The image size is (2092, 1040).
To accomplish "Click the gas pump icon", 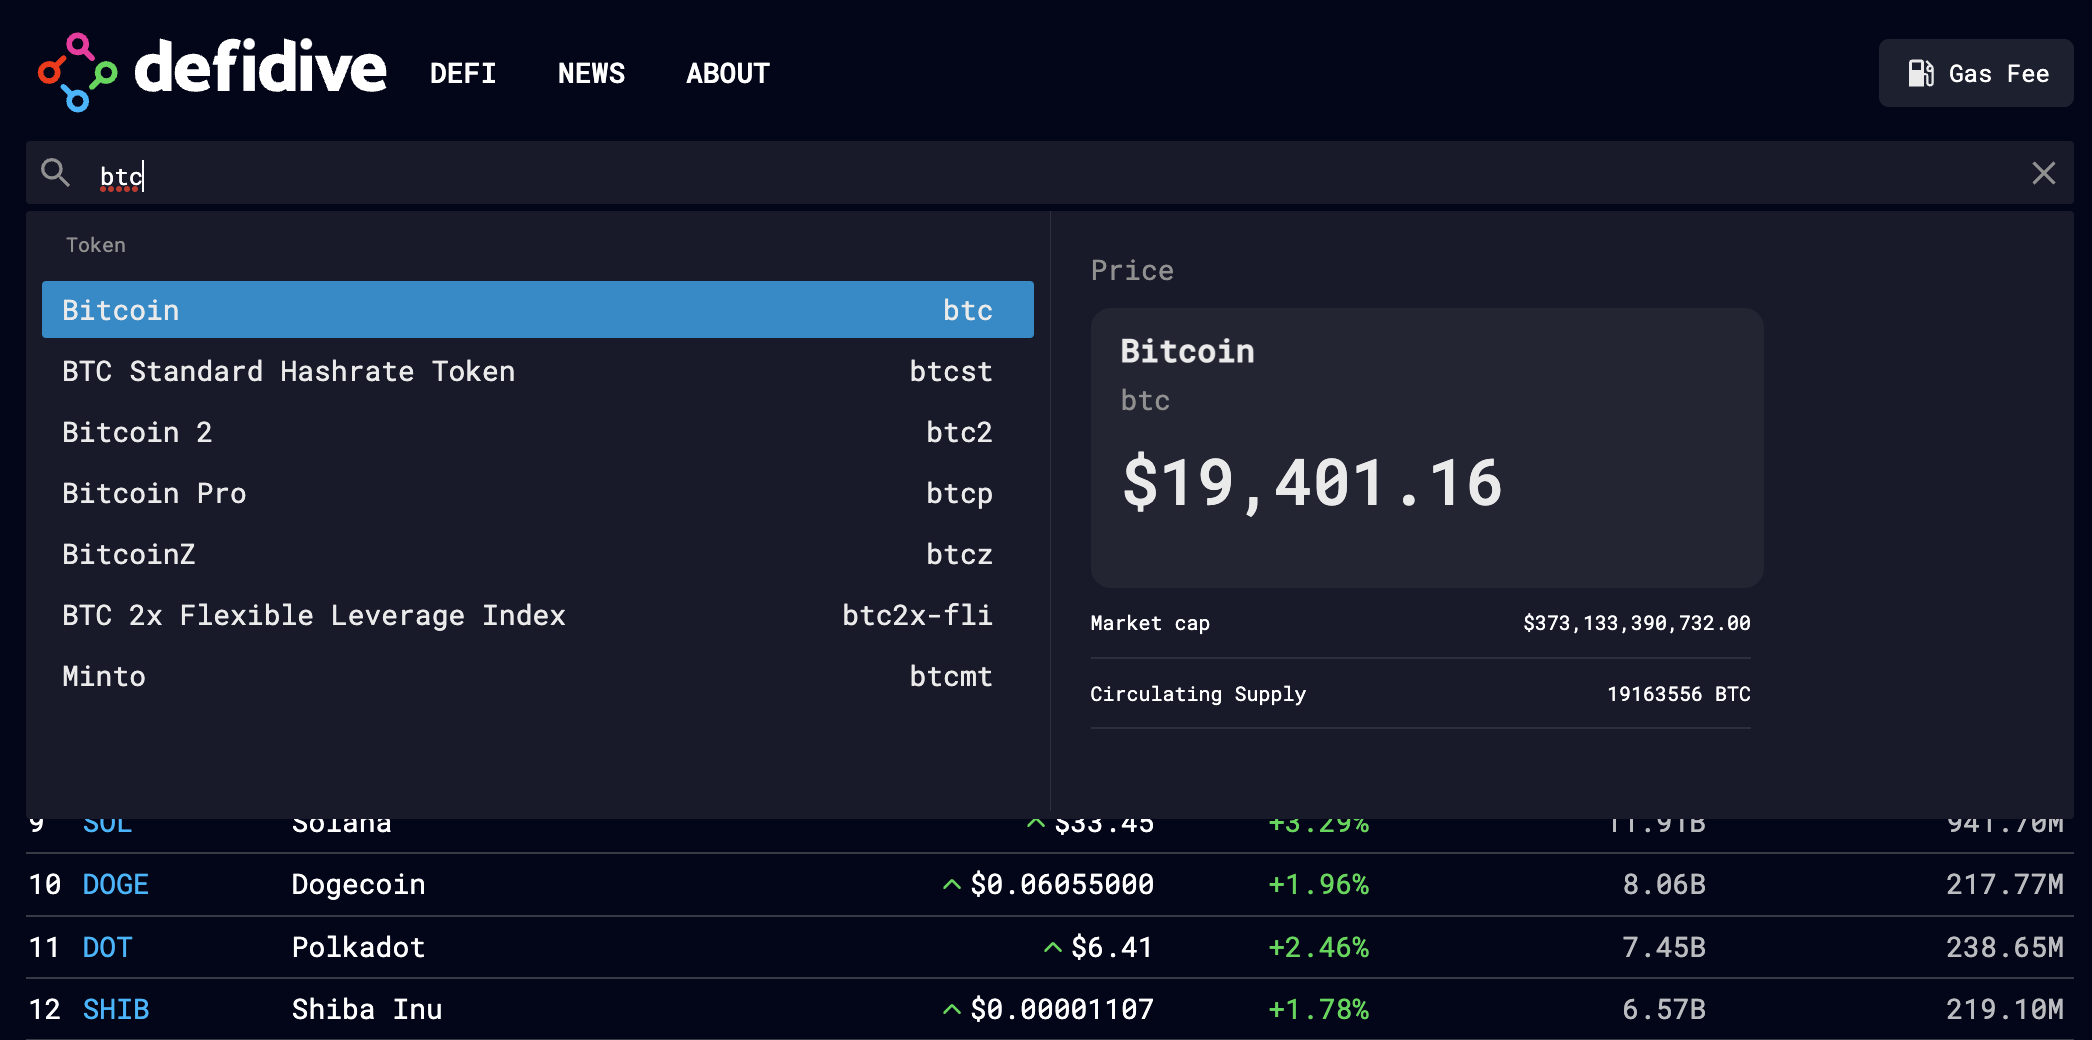I will [x=1921, y=73].
